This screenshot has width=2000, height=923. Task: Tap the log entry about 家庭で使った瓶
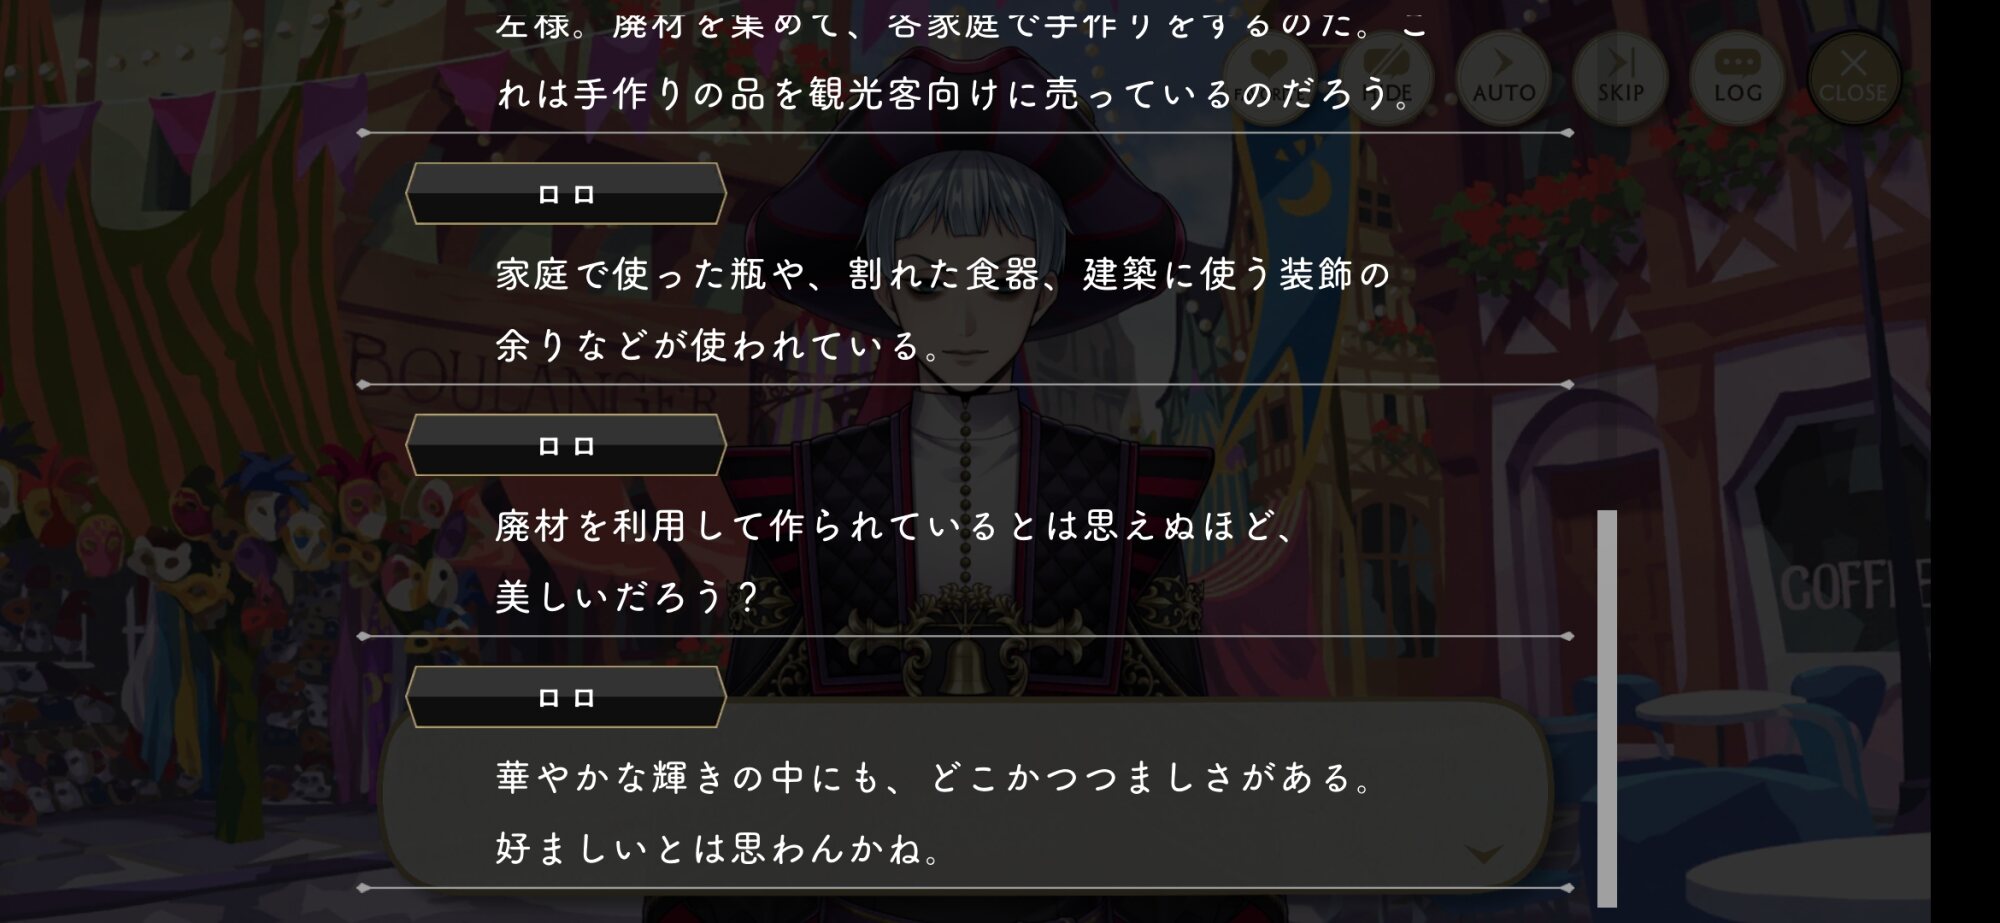965,309
